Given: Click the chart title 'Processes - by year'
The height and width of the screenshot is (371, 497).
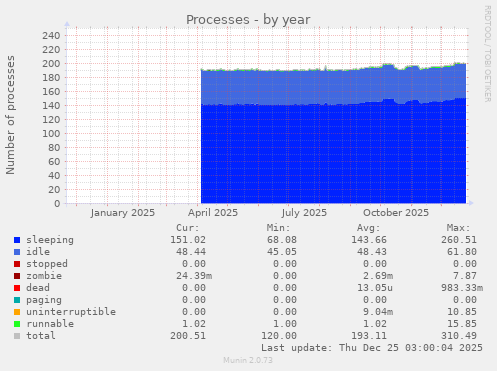Looking at the screenshot, I should point(248,20).
